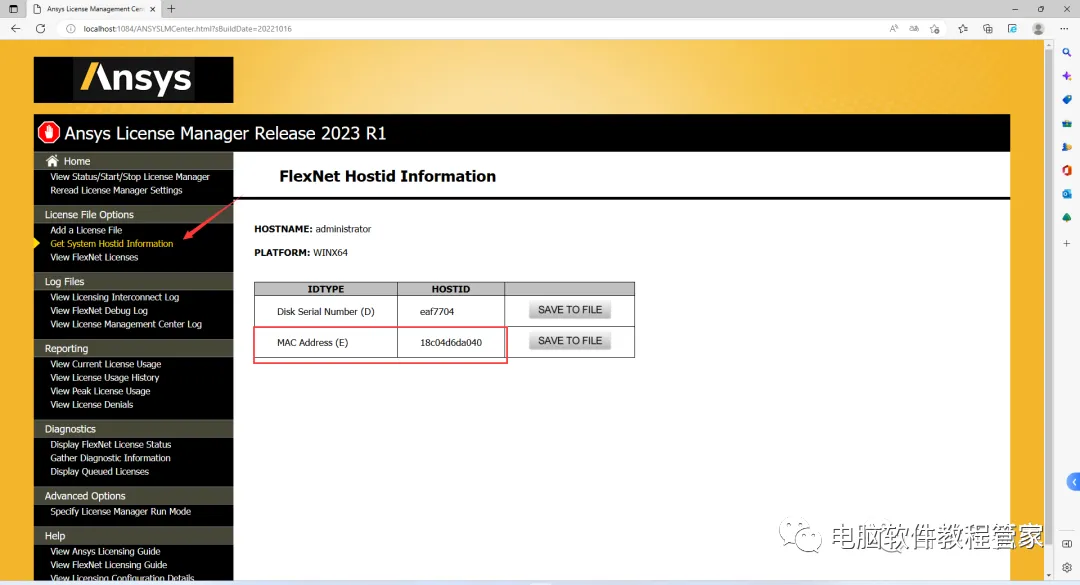This screenshot has height=585, width=1080.
Task: Open the sidebar Discover sparkle icon
Action: [x=1067, y=76]
